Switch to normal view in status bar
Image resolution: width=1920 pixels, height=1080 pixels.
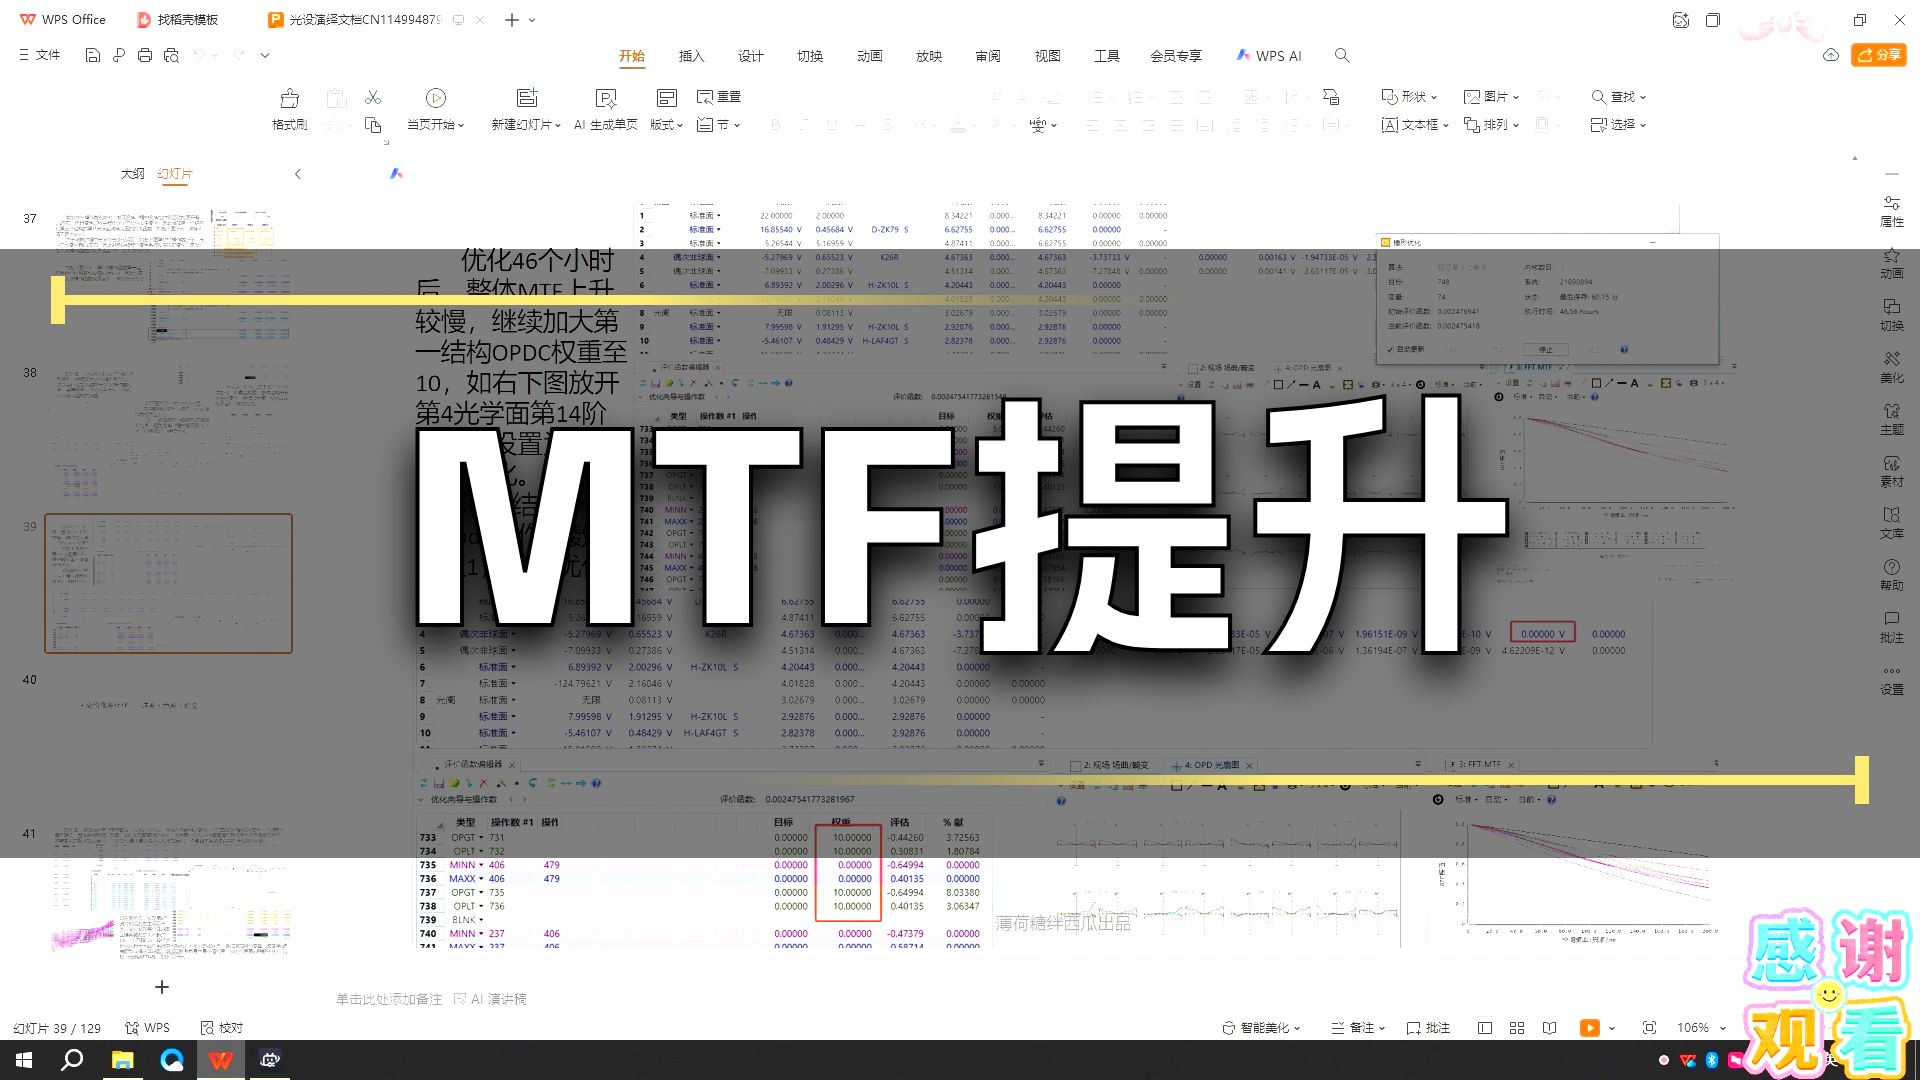coord(1485,1028)
